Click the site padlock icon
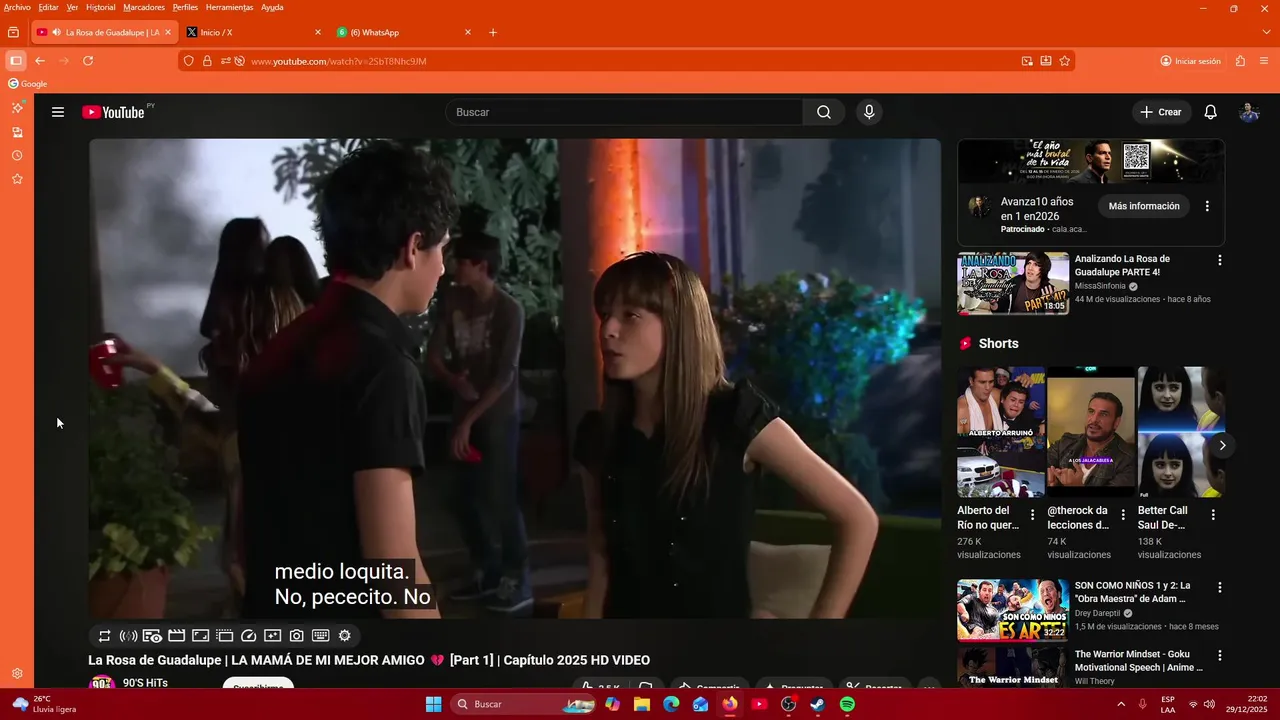This screenshot has height=720, width=1280. [x=207, y=61]
